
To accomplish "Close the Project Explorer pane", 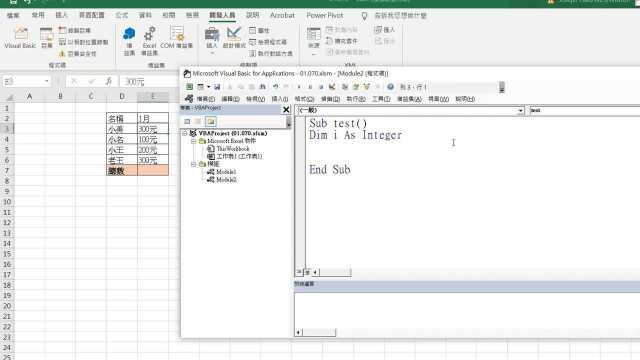I will [x=286, y=109].
